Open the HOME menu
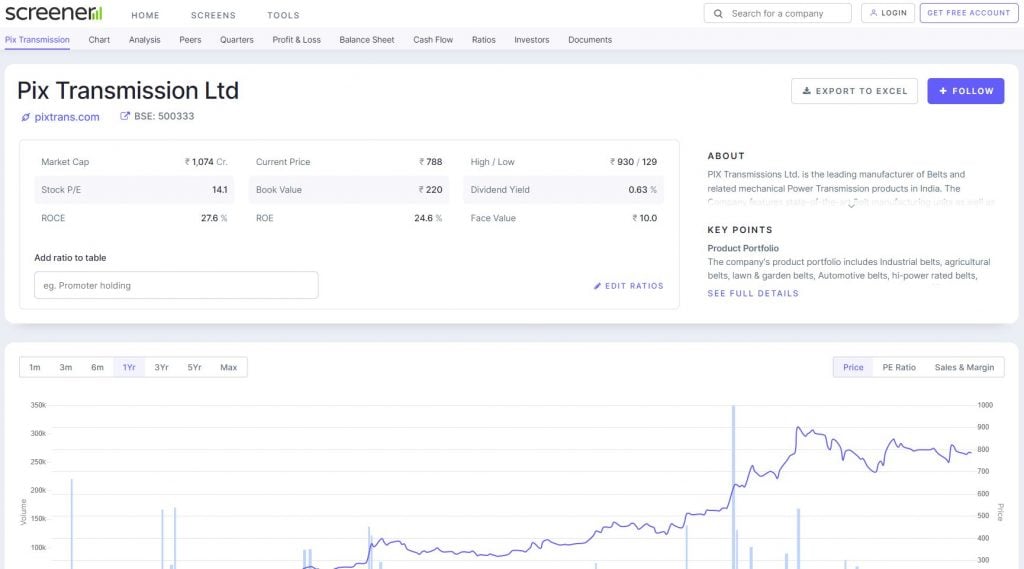 pos(145,15)
